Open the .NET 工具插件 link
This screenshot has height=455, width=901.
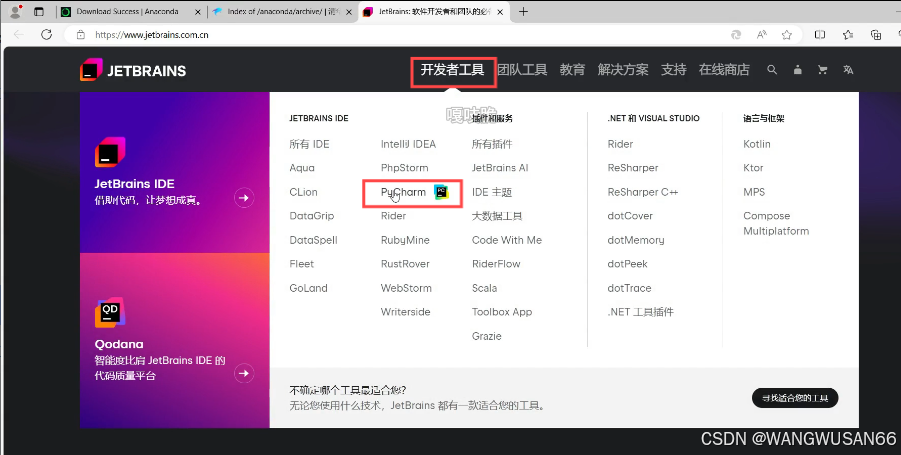641,312
